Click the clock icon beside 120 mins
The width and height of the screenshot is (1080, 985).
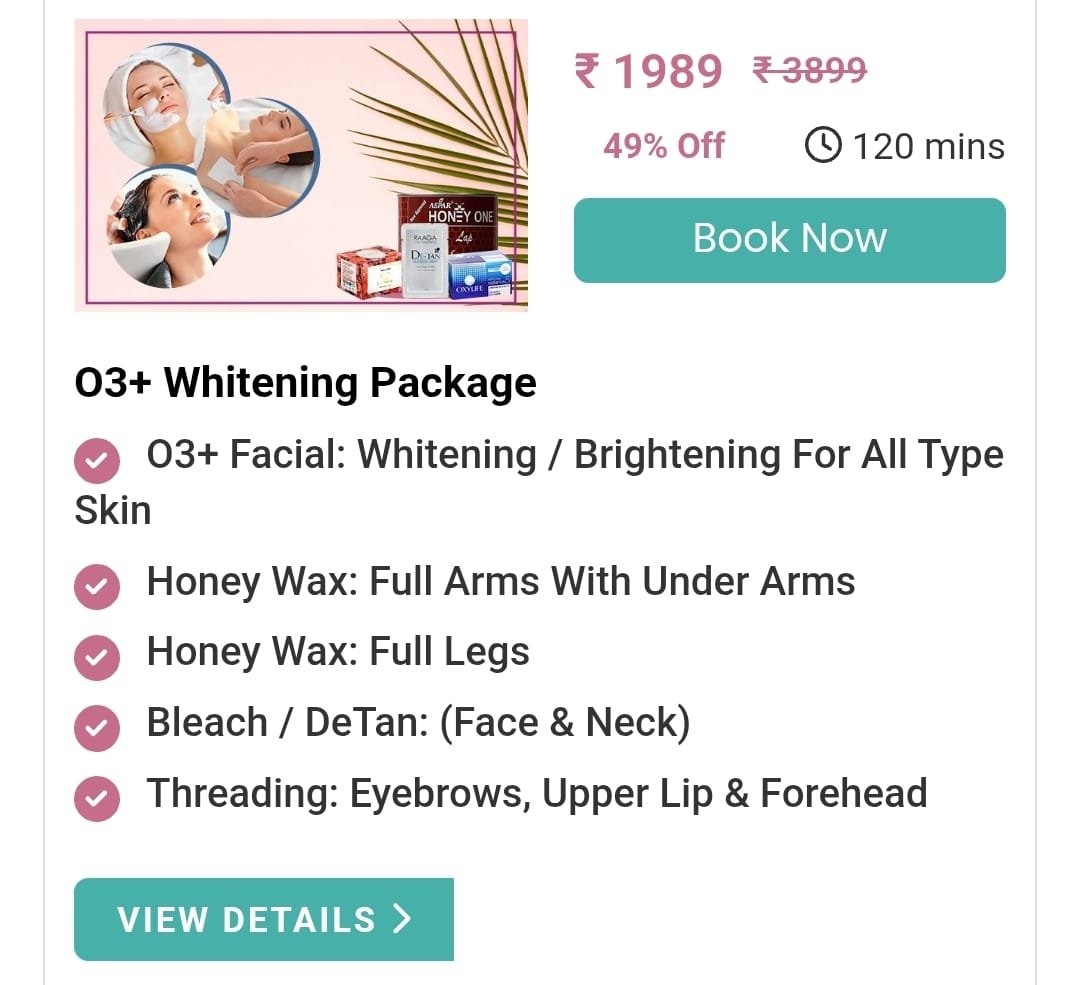click(x=823, y=145)
